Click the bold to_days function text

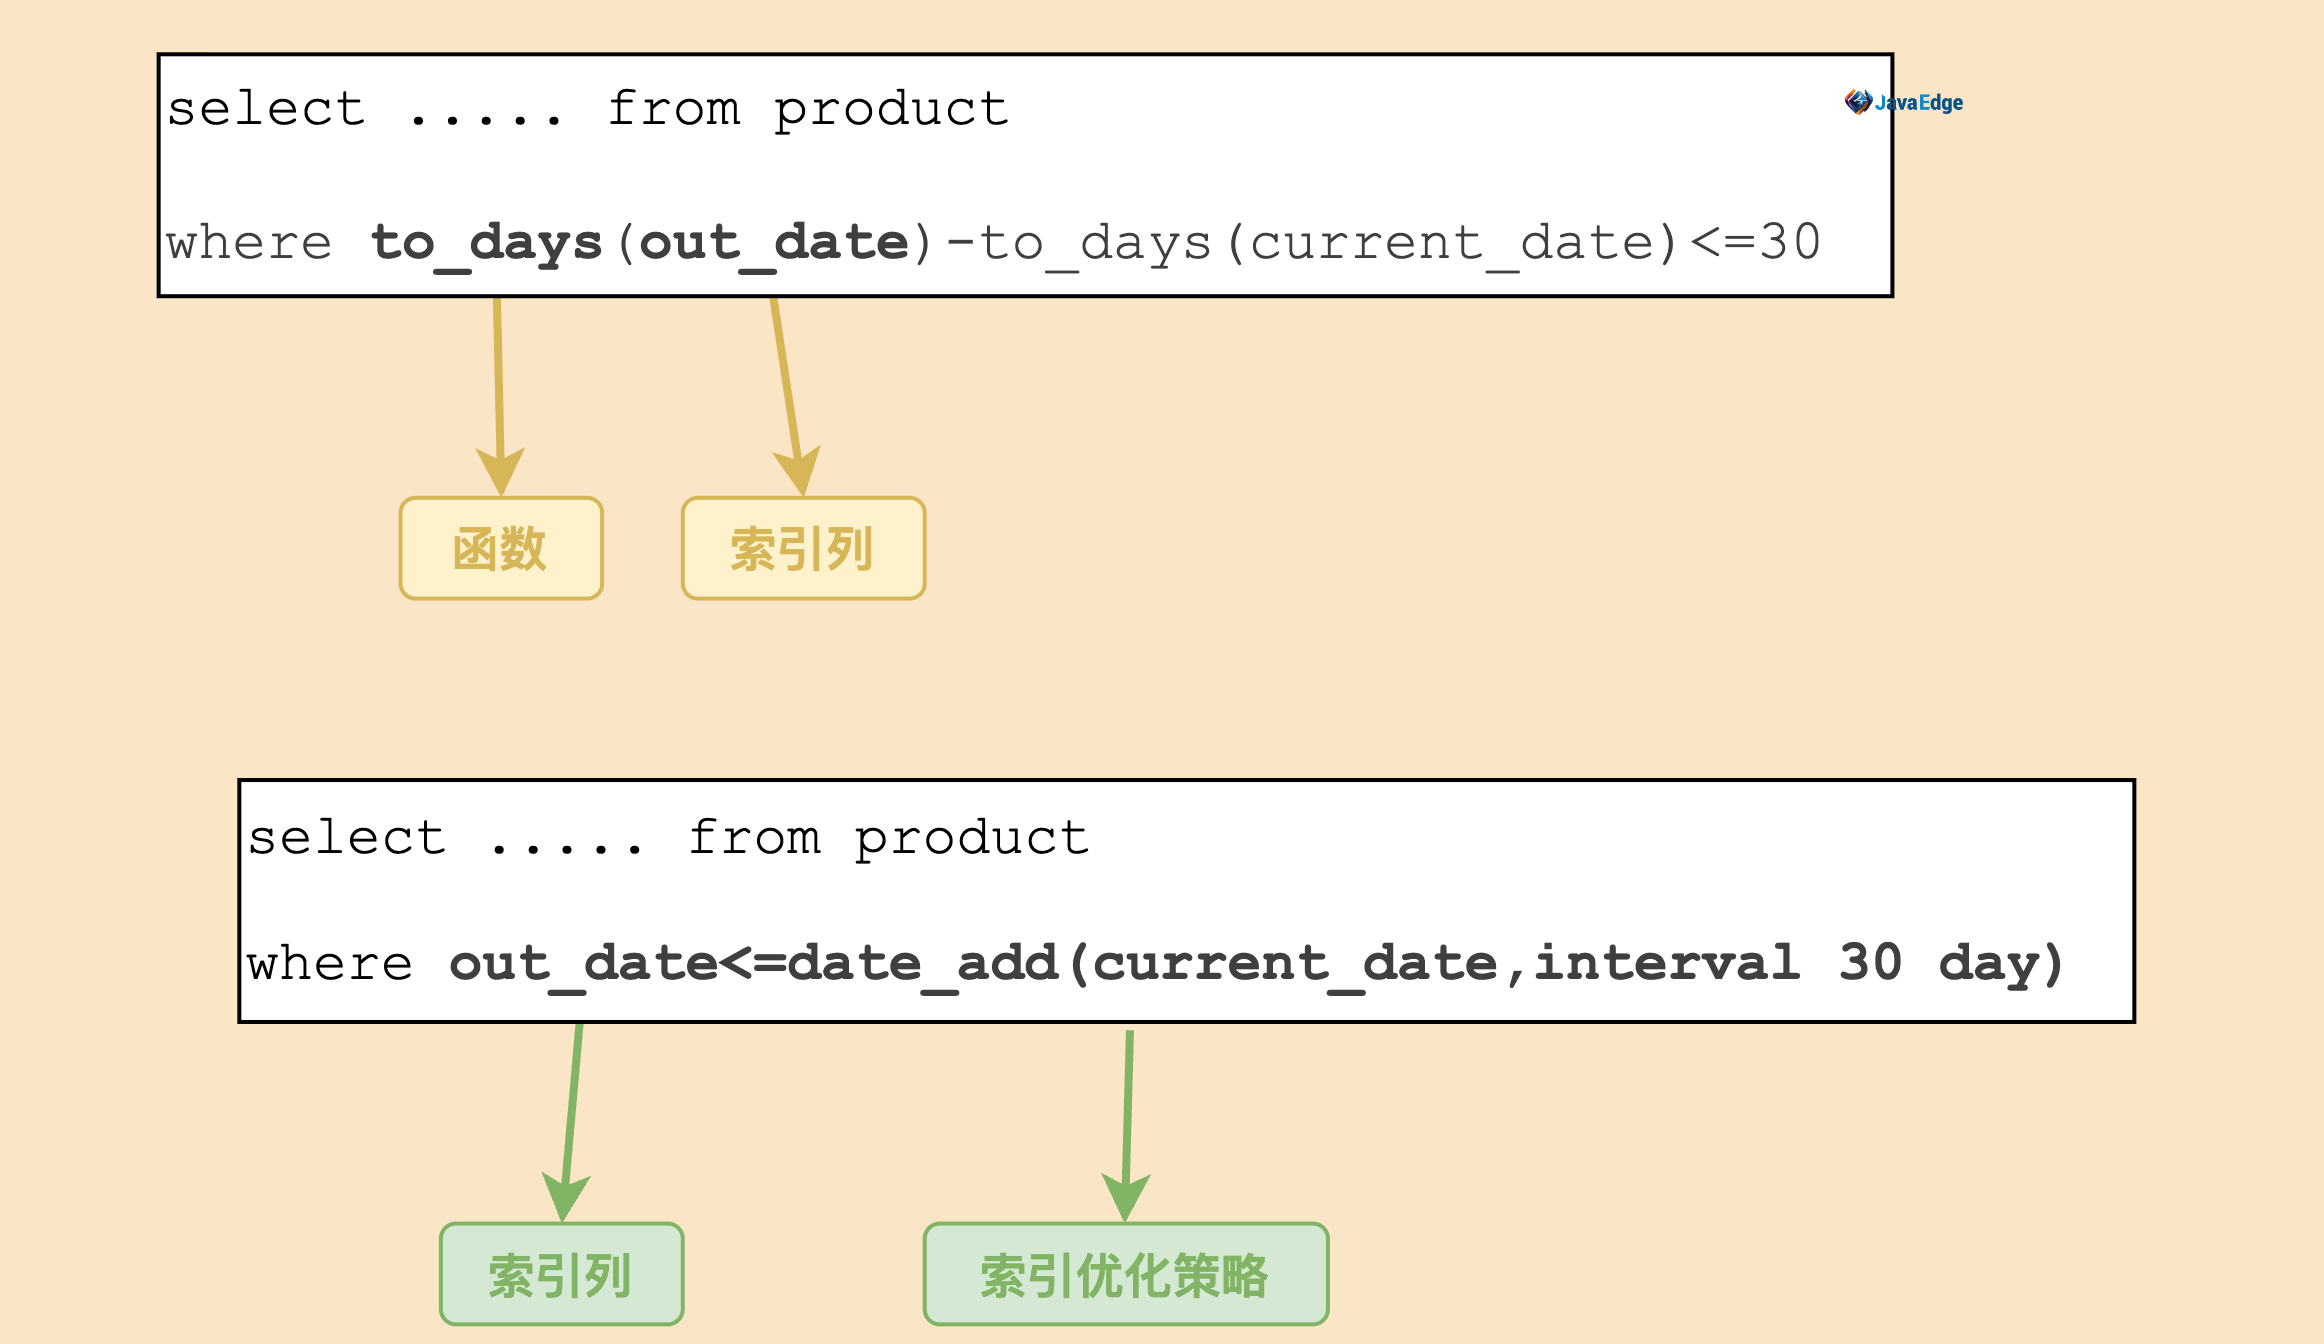pyautogui.click(x=486, y=243)
